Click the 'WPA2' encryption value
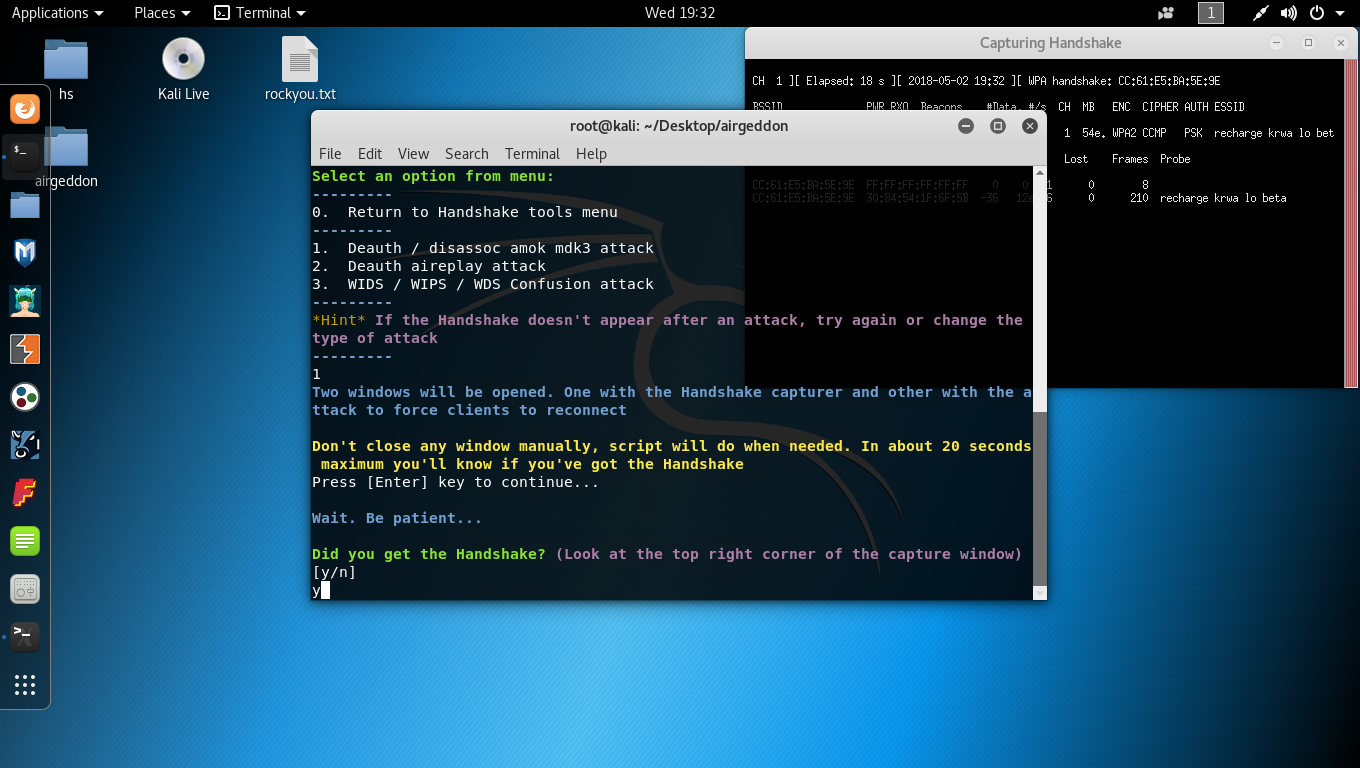Screen dimensions: 1360x768 1124,133
